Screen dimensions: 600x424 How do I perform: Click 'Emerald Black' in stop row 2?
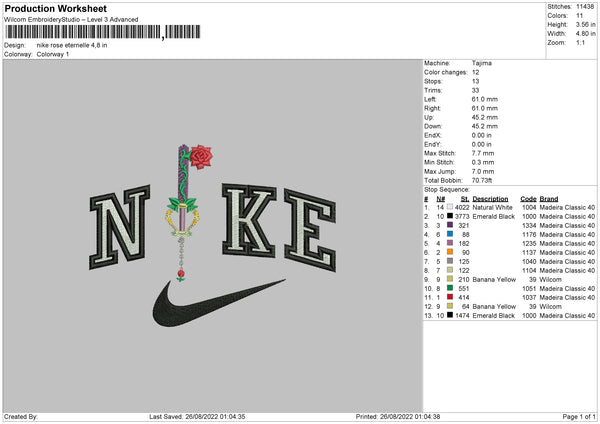coord(494,217)
